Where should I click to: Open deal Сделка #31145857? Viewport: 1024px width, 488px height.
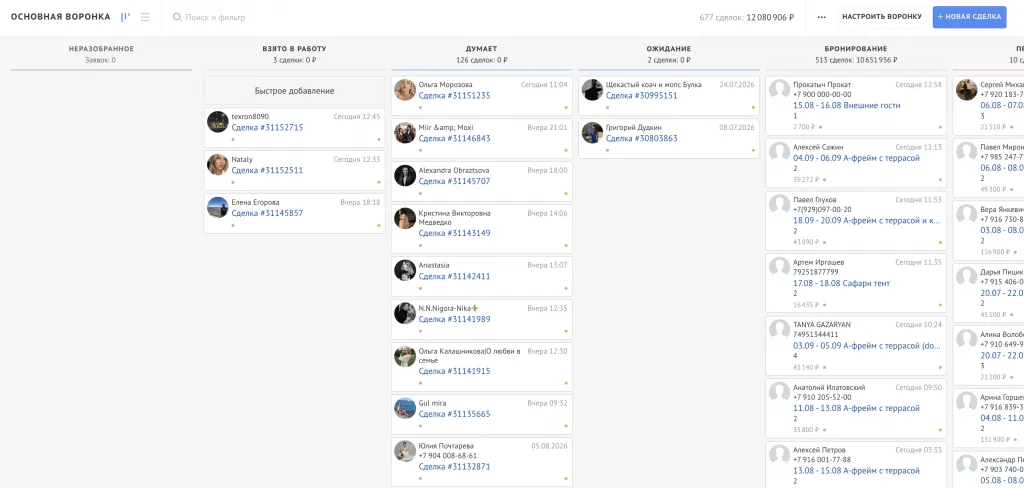(x=267, y=214)
